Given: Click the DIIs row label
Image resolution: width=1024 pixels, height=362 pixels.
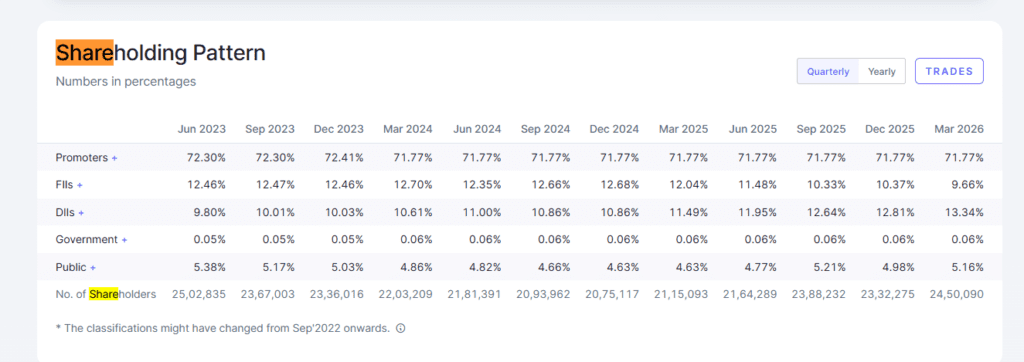Looking at the screenshot, I should tap(65, 213).
